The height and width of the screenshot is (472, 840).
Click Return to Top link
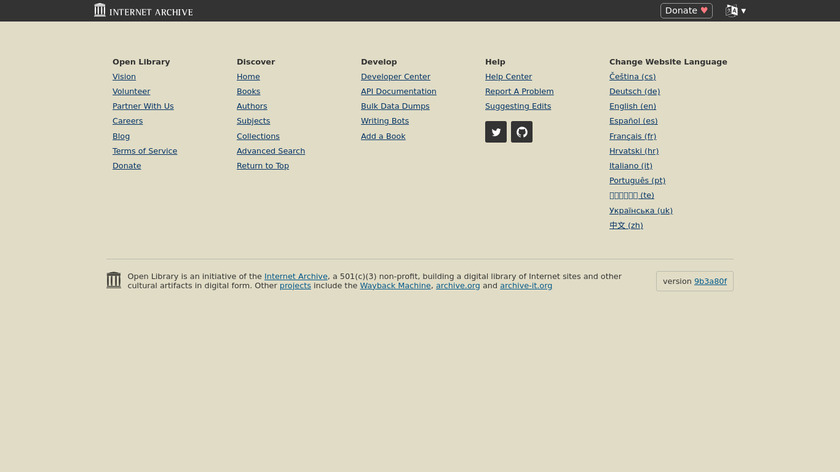point(262,166)
